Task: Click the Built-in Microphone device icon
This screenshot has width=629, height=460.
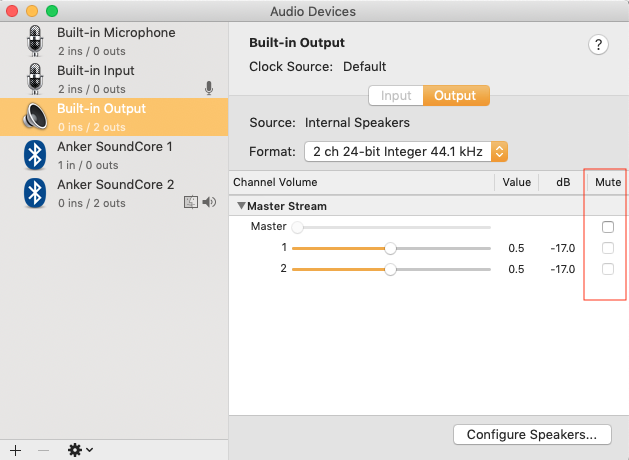Action: pos(37,40)
